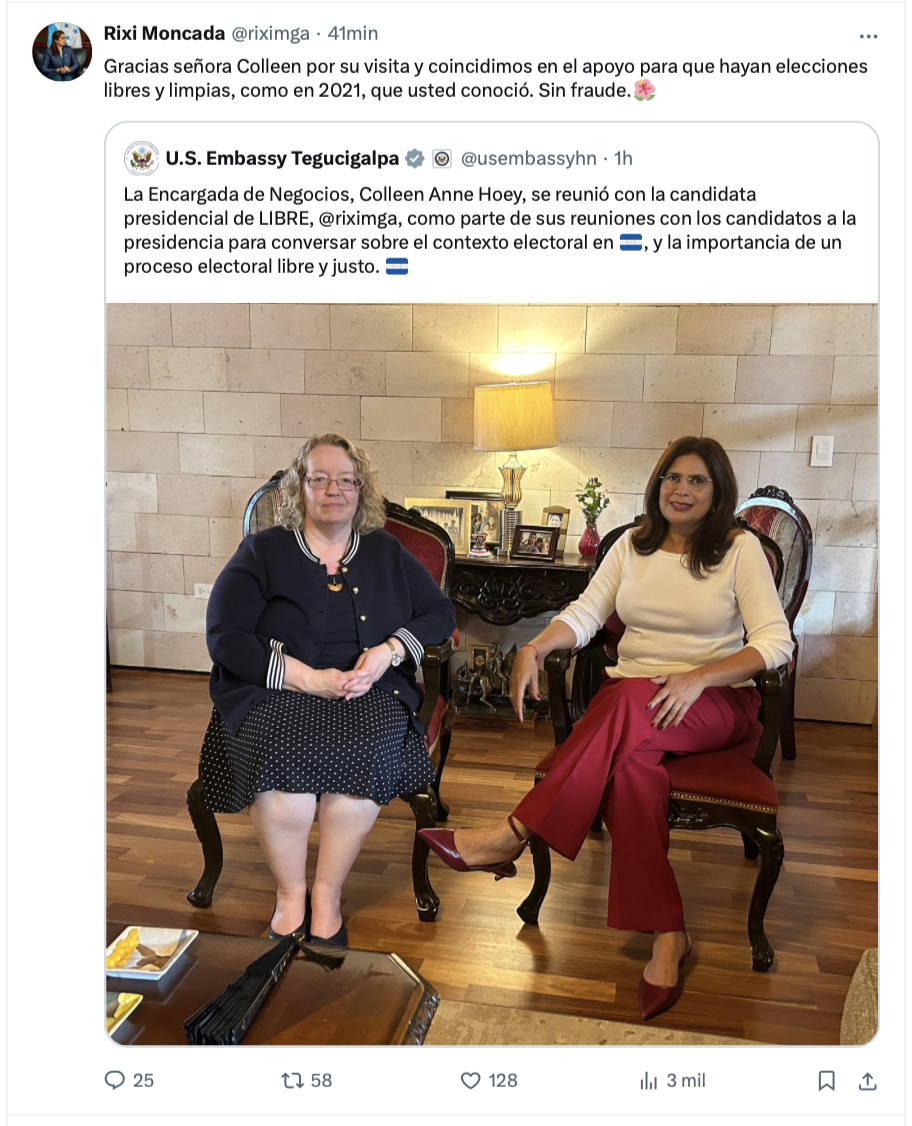Open the quoted tweet photo

pos(492,674)
